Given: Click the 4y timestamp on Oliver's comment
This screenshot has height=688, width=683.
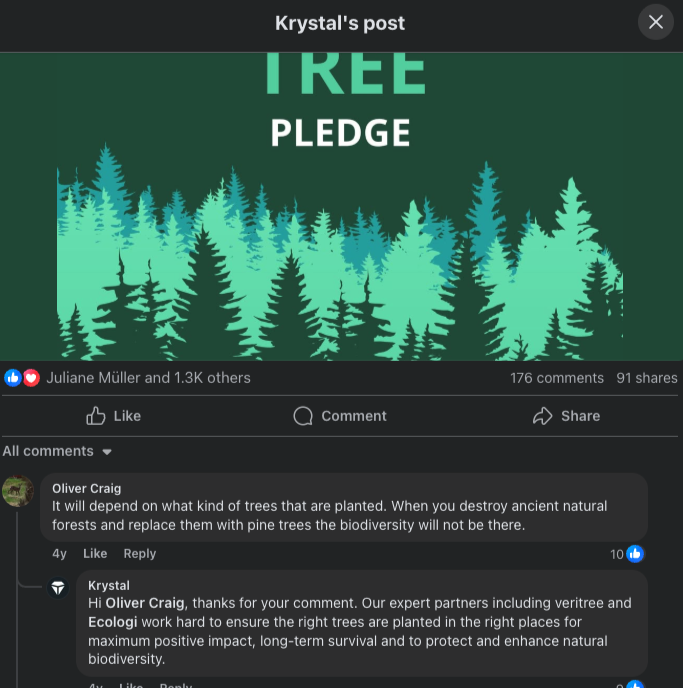Looking at the screenshot, I should (60, 554).
